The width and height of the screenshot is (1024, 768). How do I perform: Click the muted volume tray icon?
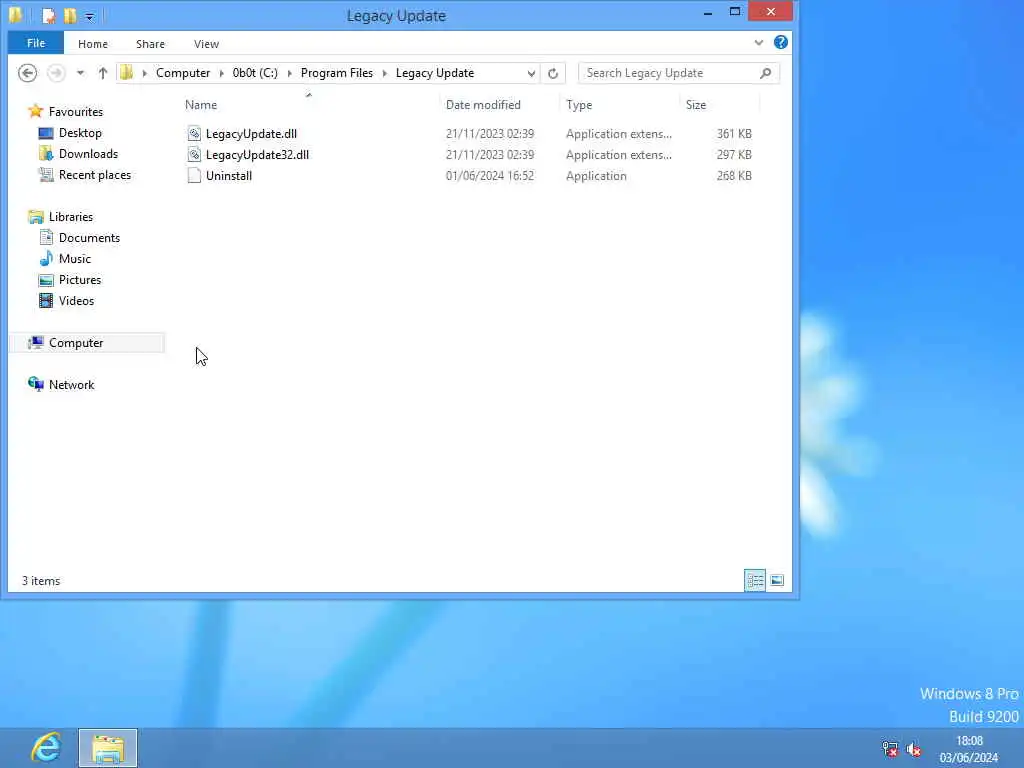914,749
